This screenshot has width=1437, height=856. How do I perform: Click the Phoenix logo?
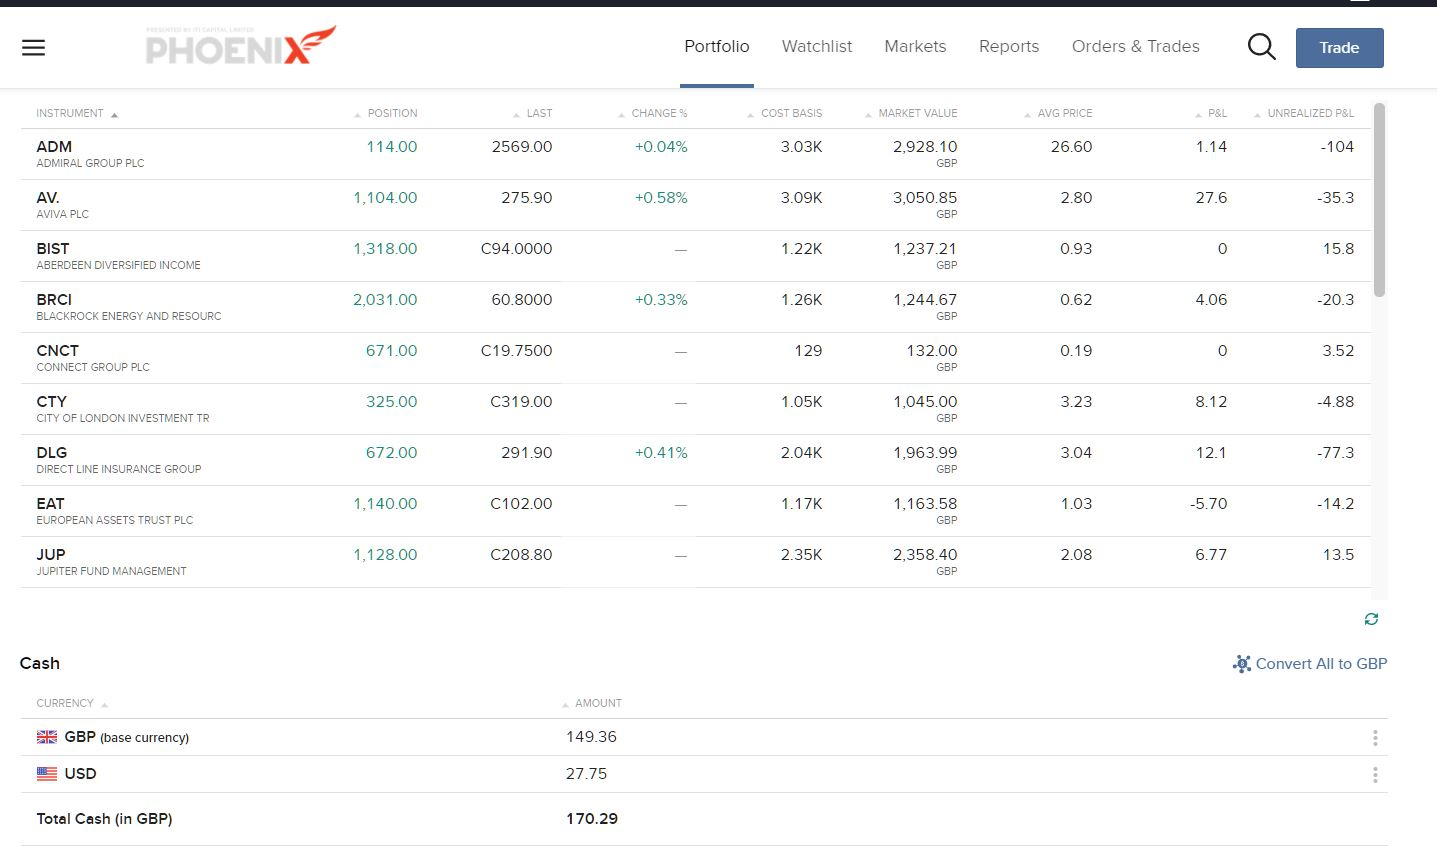[x=240, y=46]
